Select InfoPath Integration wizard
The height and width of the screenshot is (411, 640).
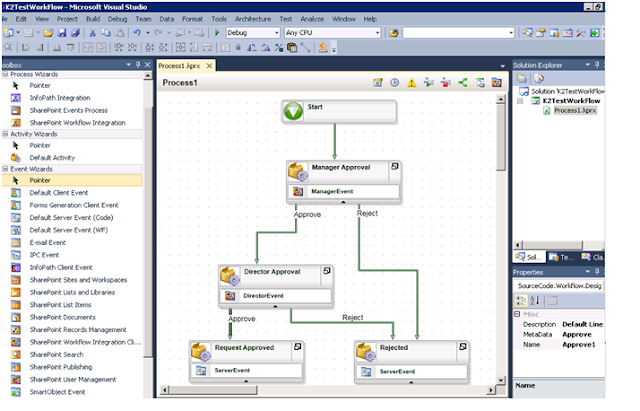click(60, 98)
